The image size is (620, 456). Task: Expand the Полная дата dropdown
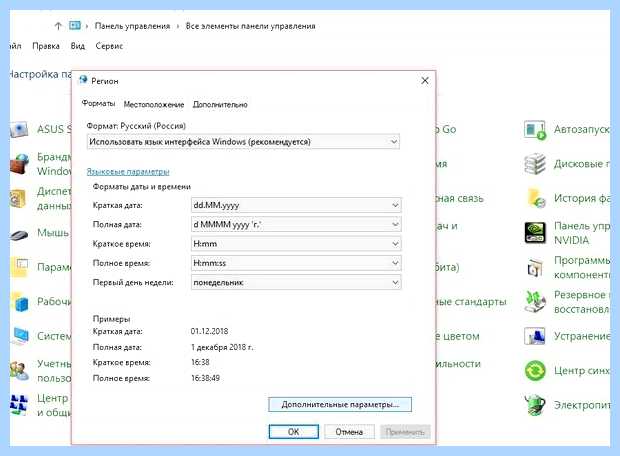tap(296, 224)
